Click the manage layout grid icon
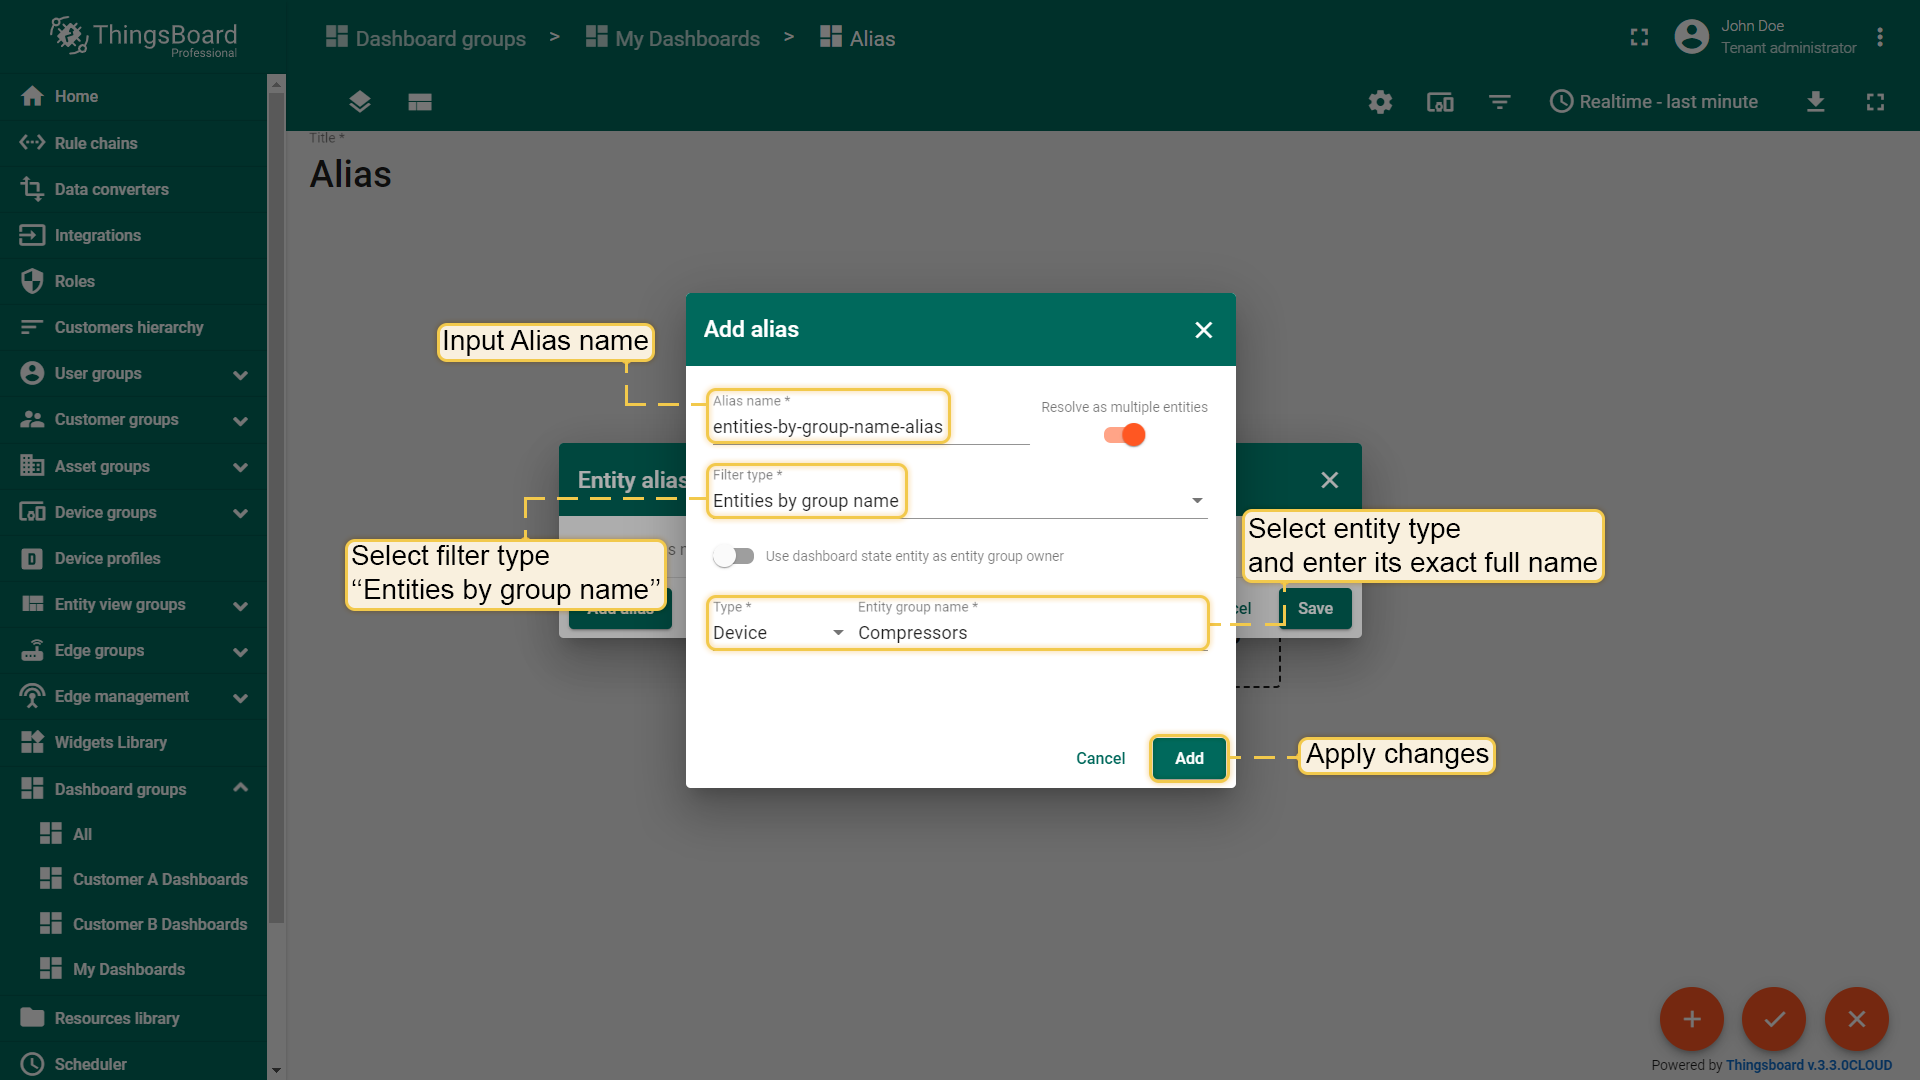Viewport: 1920px width, 1080px height. tap(420, 102)
